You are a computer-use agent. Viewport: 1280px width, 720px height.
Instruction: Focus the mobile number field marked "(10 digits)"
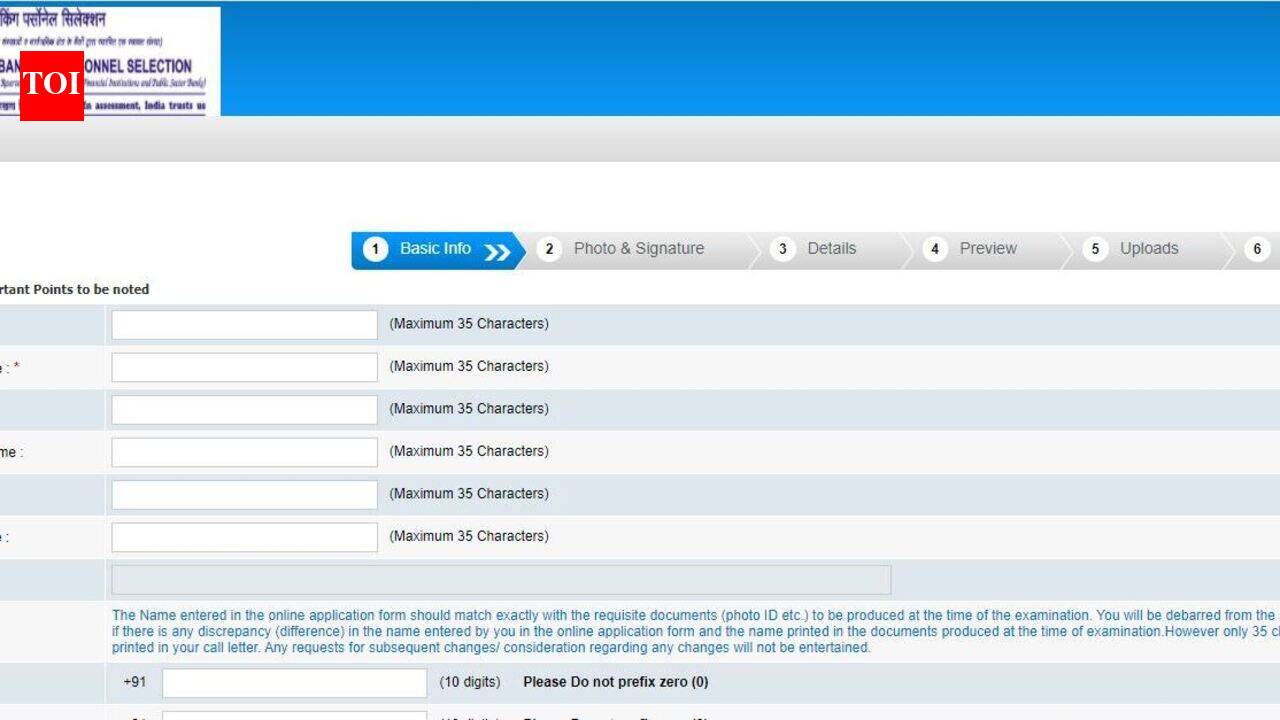(294, 683)
